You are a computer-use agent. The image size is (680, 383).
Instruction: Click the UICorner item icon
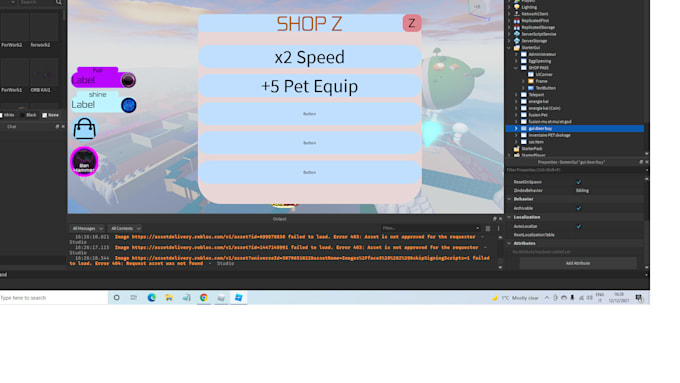point(531,75)
